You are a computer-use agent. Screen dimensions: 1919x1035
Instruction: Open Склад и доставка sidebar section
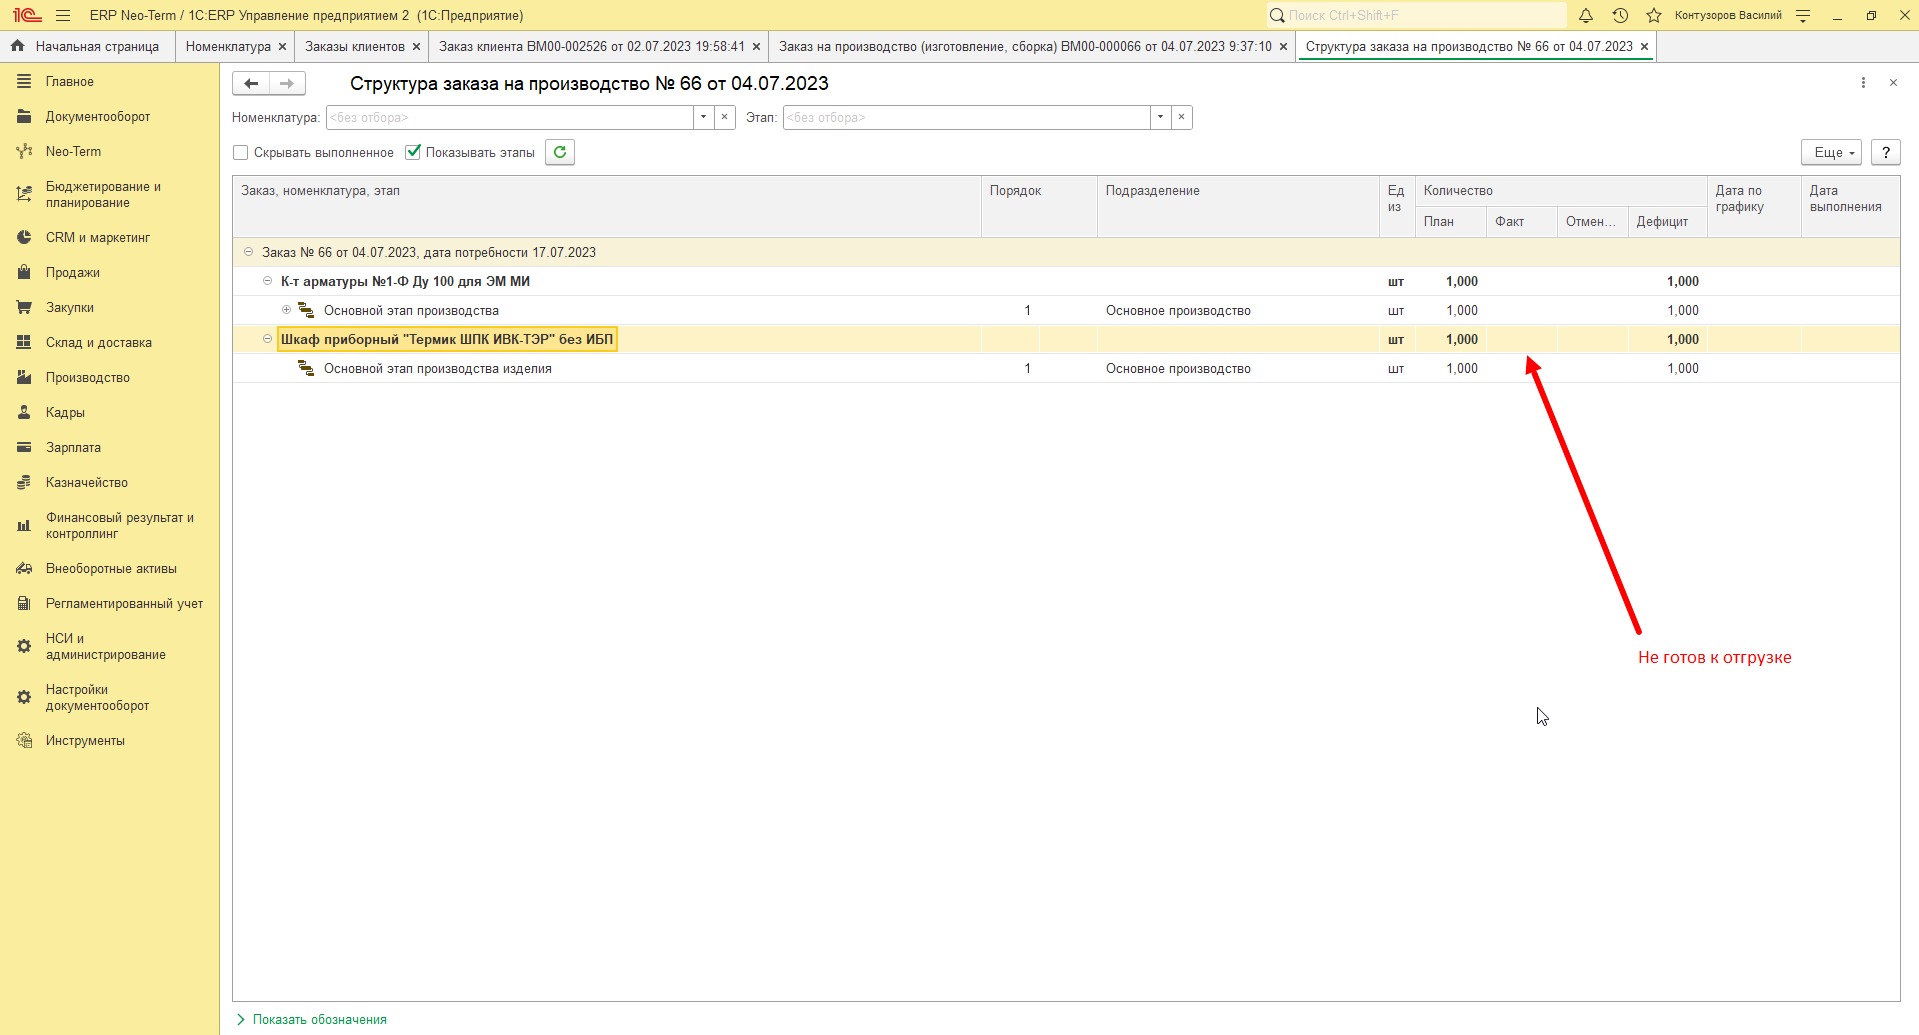(99, 343)
